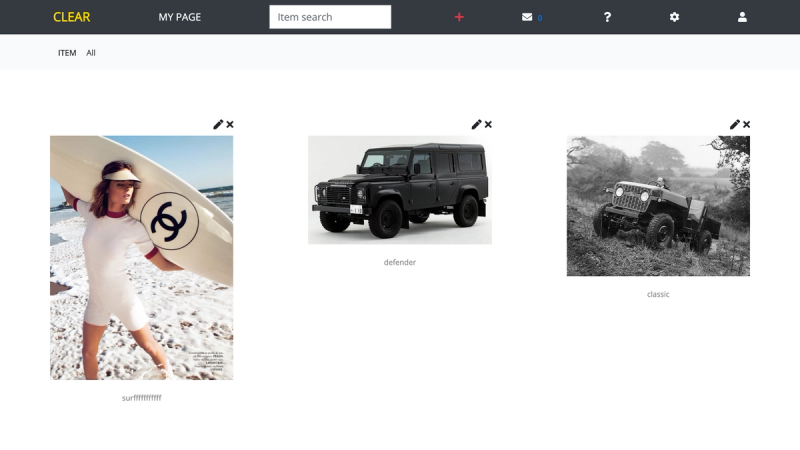Click the surffffffffffff caption
800x450 pixels.
click(141, 398)
